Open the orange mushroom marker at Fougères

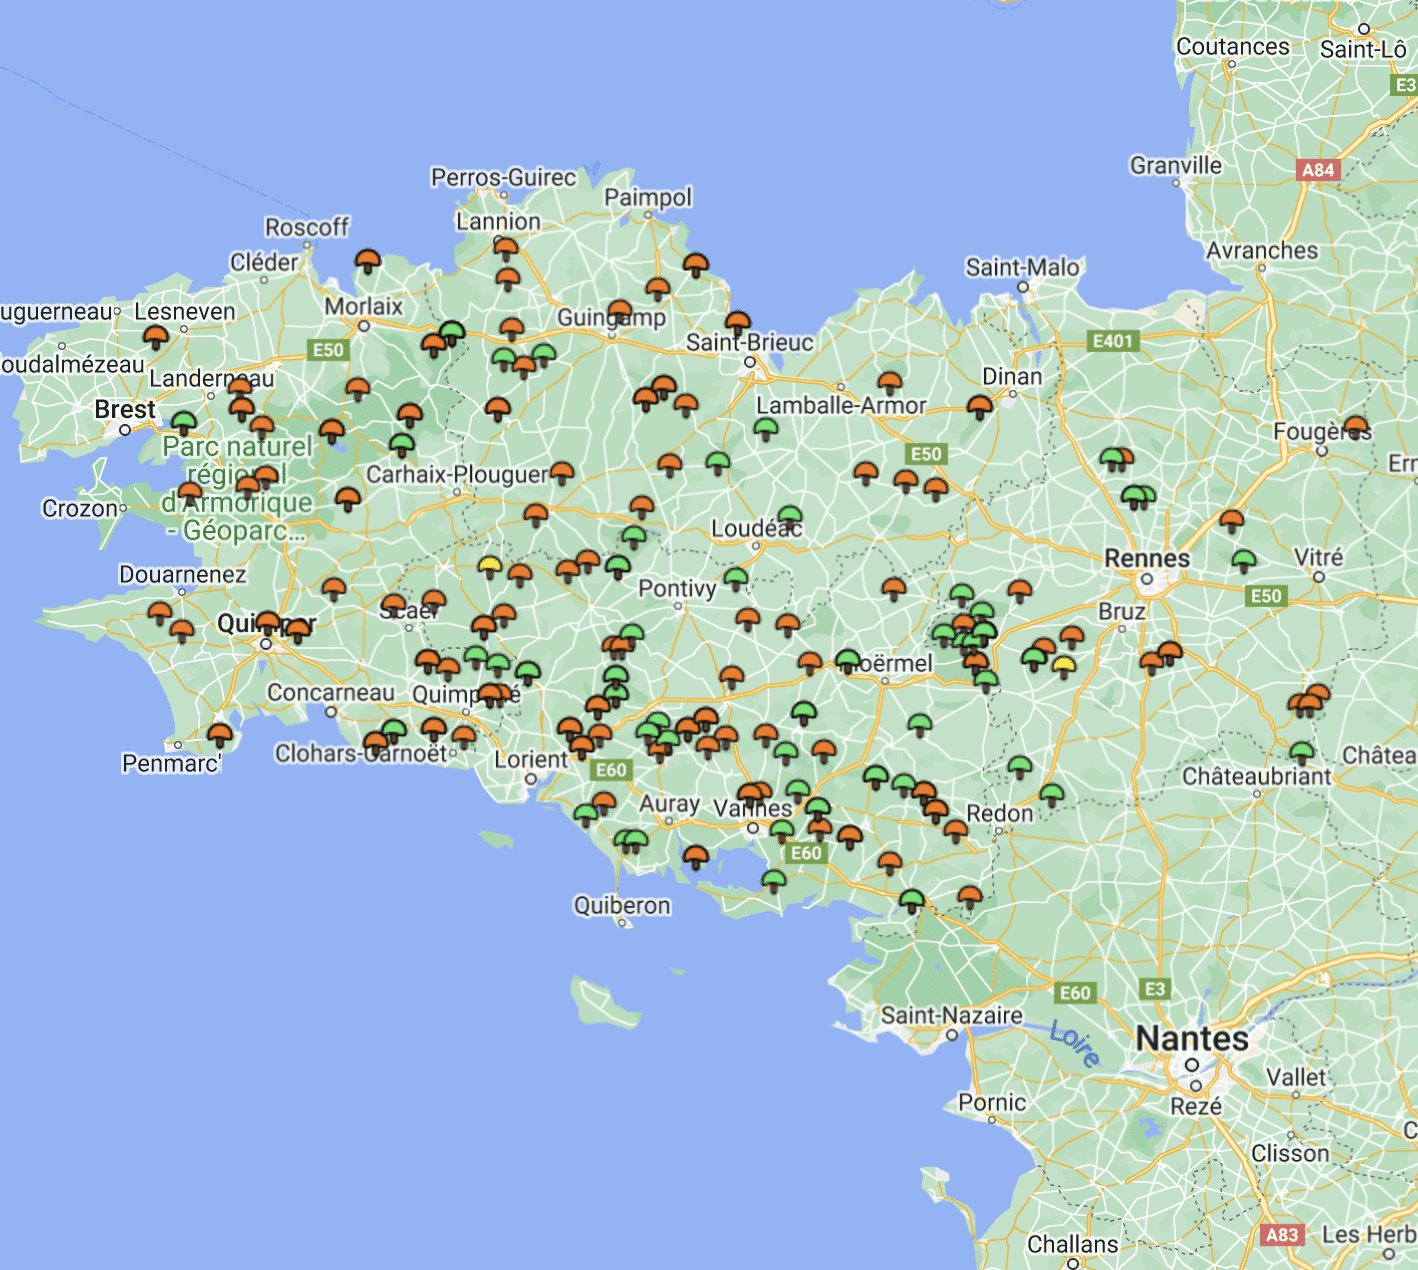pyautogui.click(x=1356, y=428)
